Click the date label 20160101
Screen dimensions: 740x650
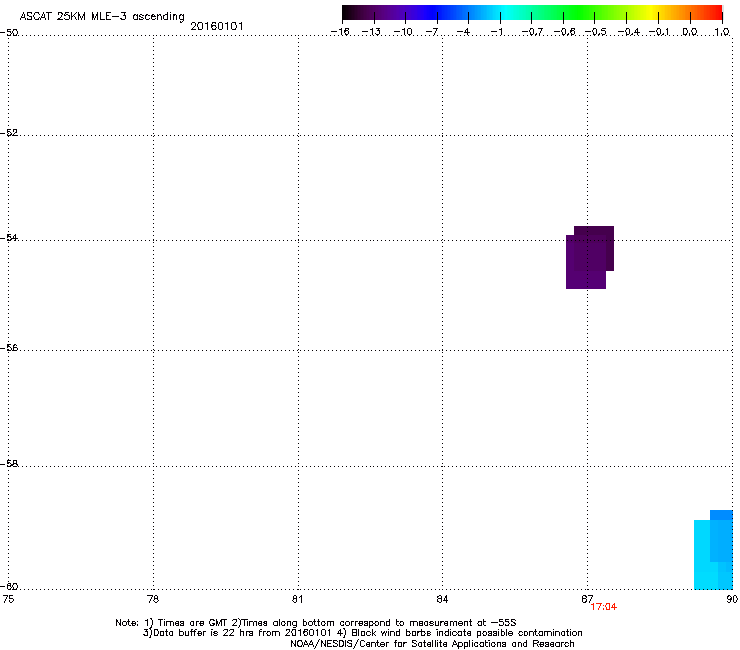[x=217, y=26]
